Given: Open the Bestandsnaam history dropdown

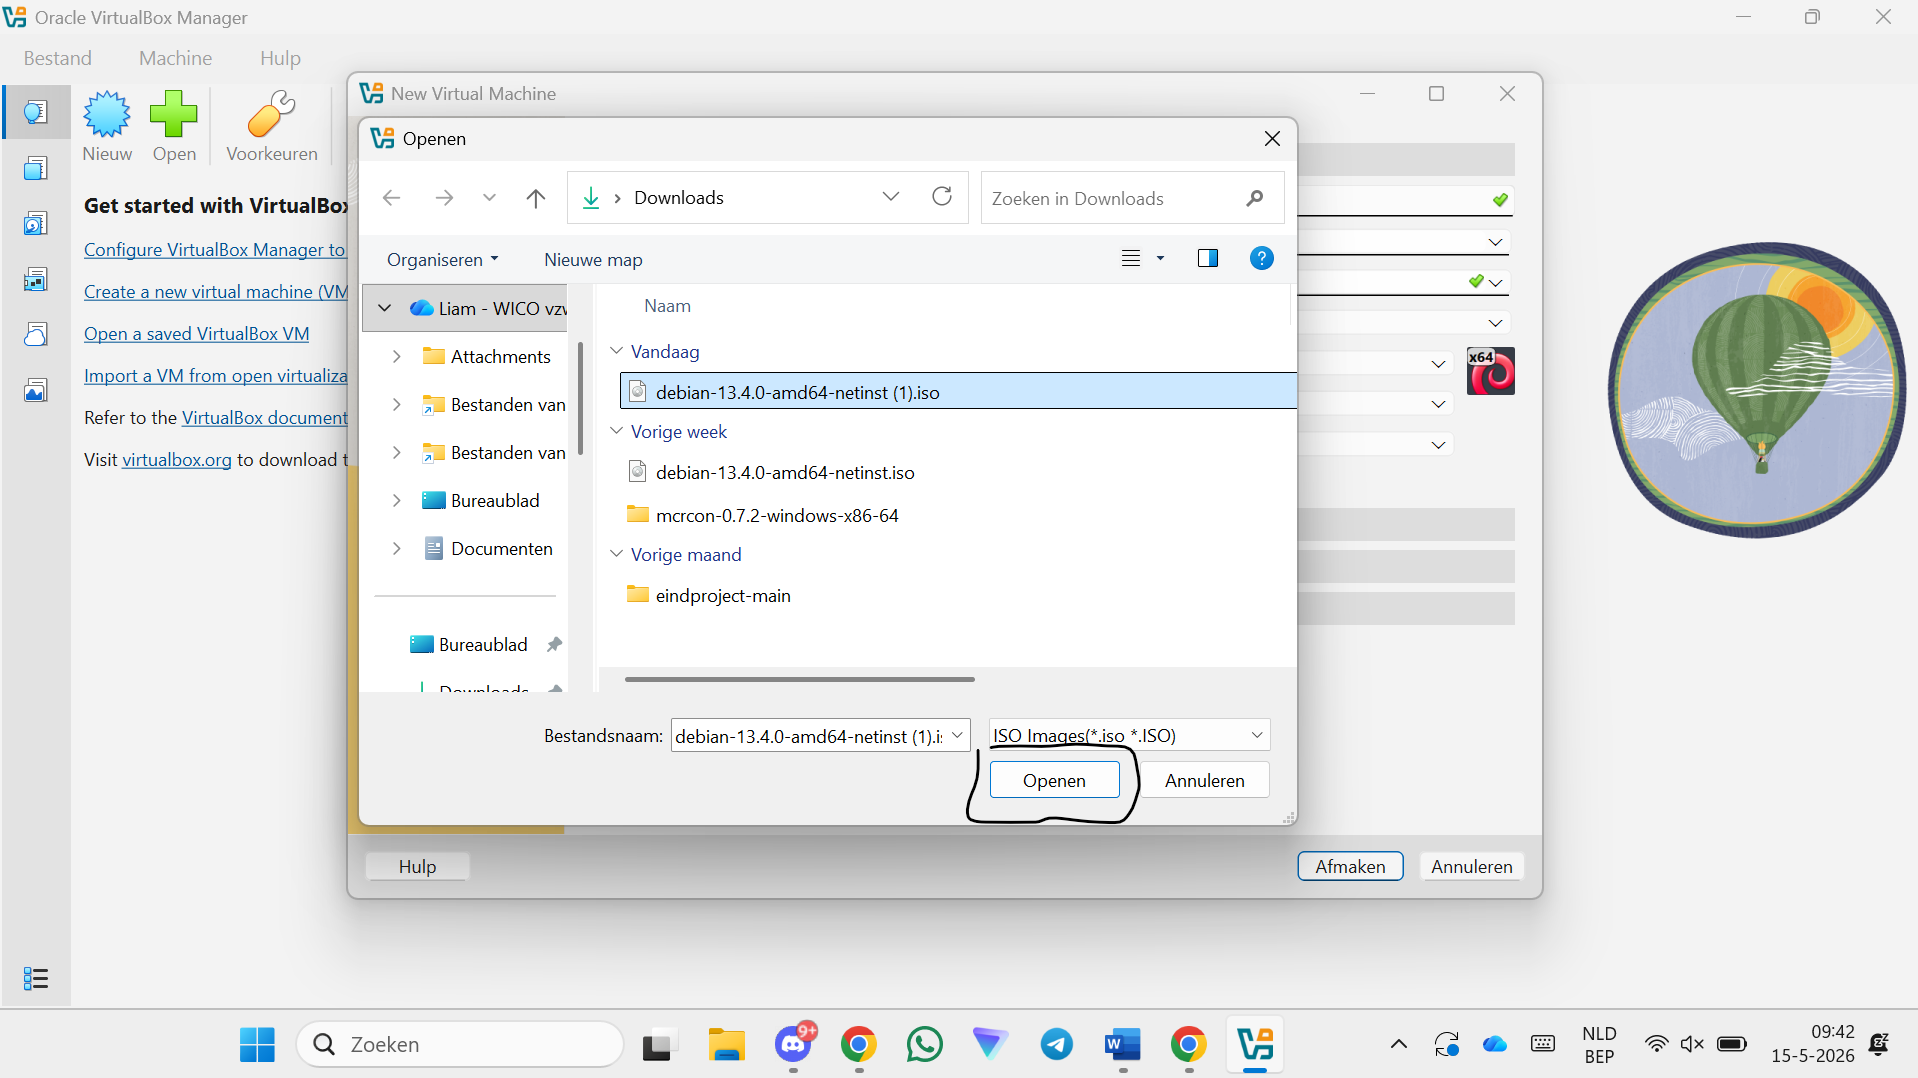Looking at the screenshot, I should click(957, 736).
